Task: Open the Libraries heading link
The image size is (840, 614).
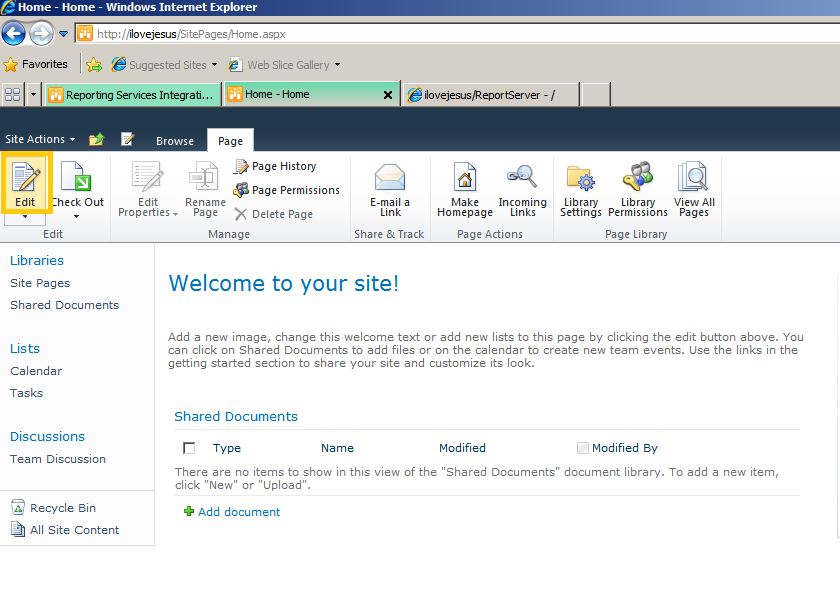Action: point(37,260)
